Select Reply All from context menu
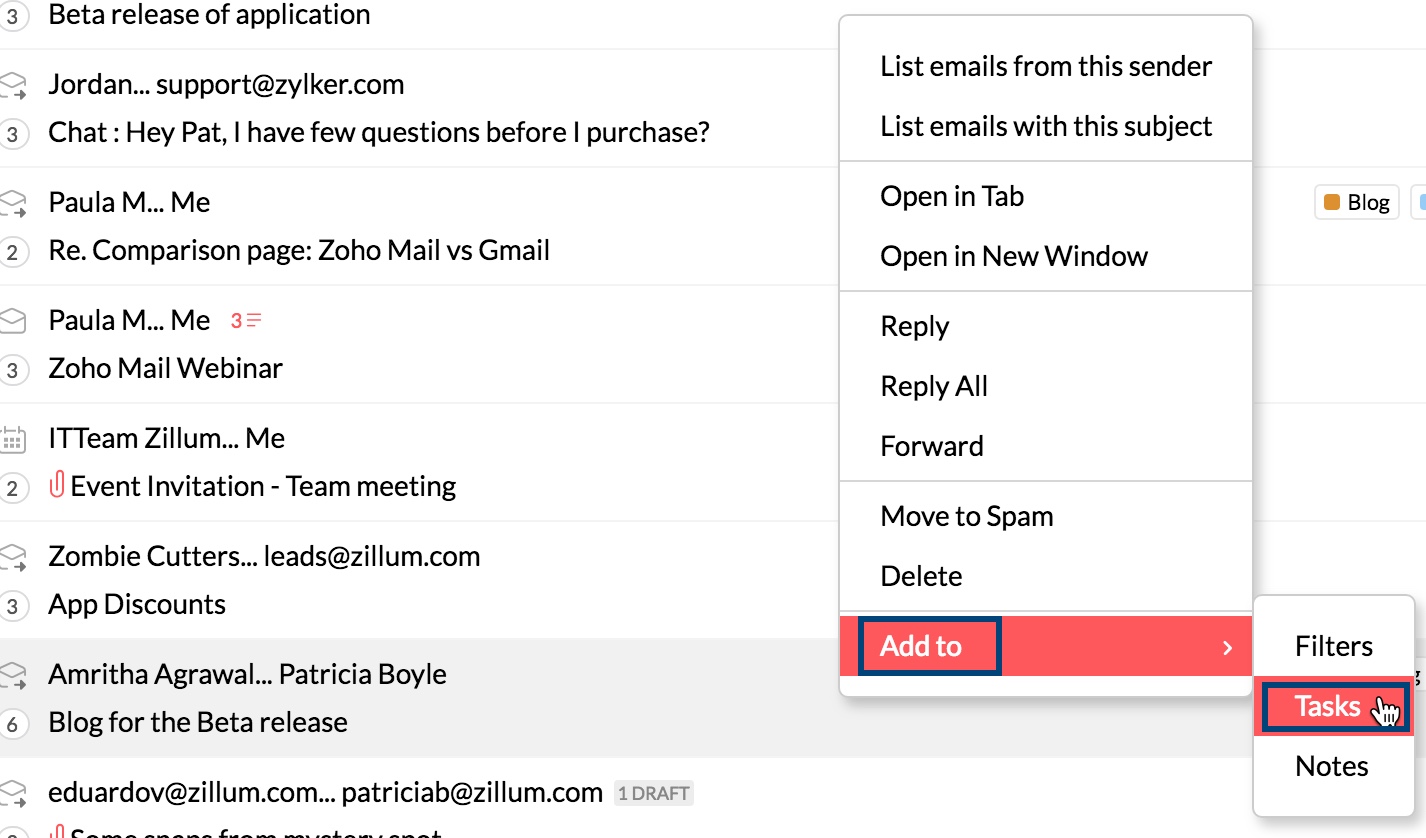 (x=933, y=387)
